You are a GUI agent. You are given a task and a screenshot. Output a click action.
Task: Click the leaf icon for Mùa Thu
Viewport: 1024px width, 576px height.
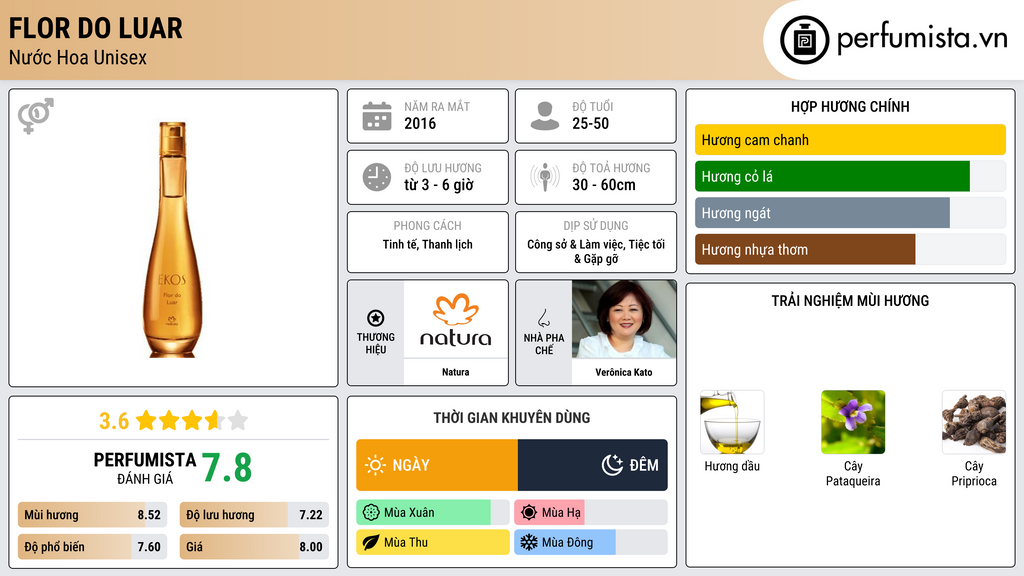click(371, 542)
